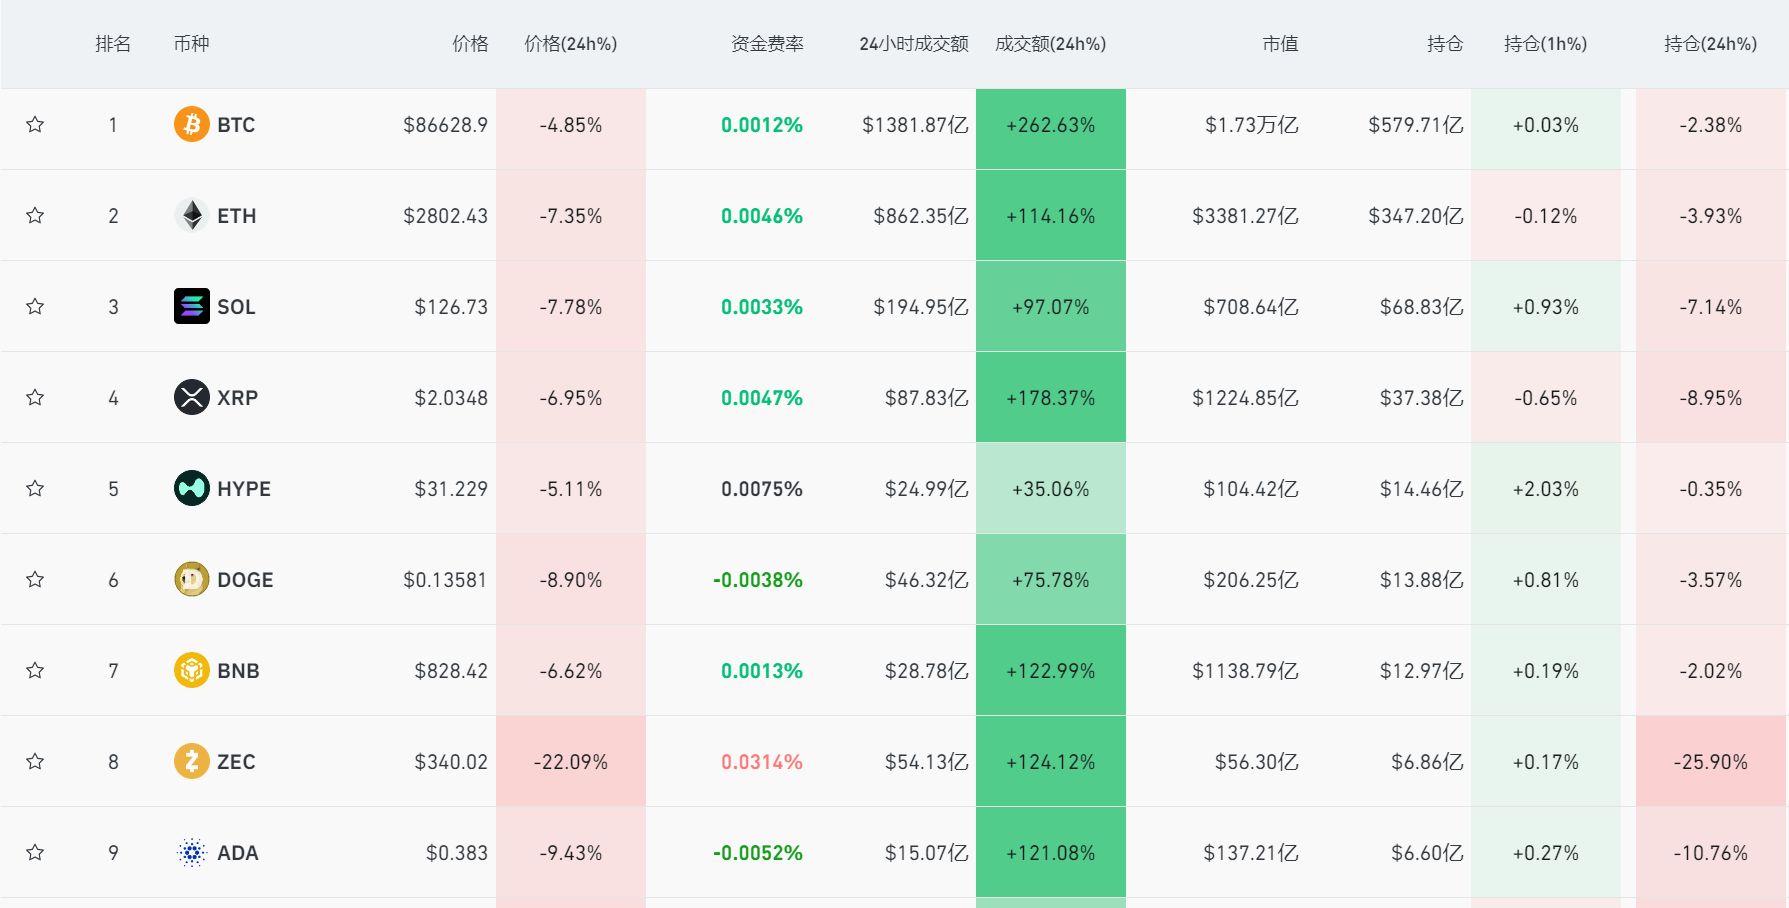Click BTC's +262.63% volume change cell
The image size is (1789, 908).
pos(1050,126)
